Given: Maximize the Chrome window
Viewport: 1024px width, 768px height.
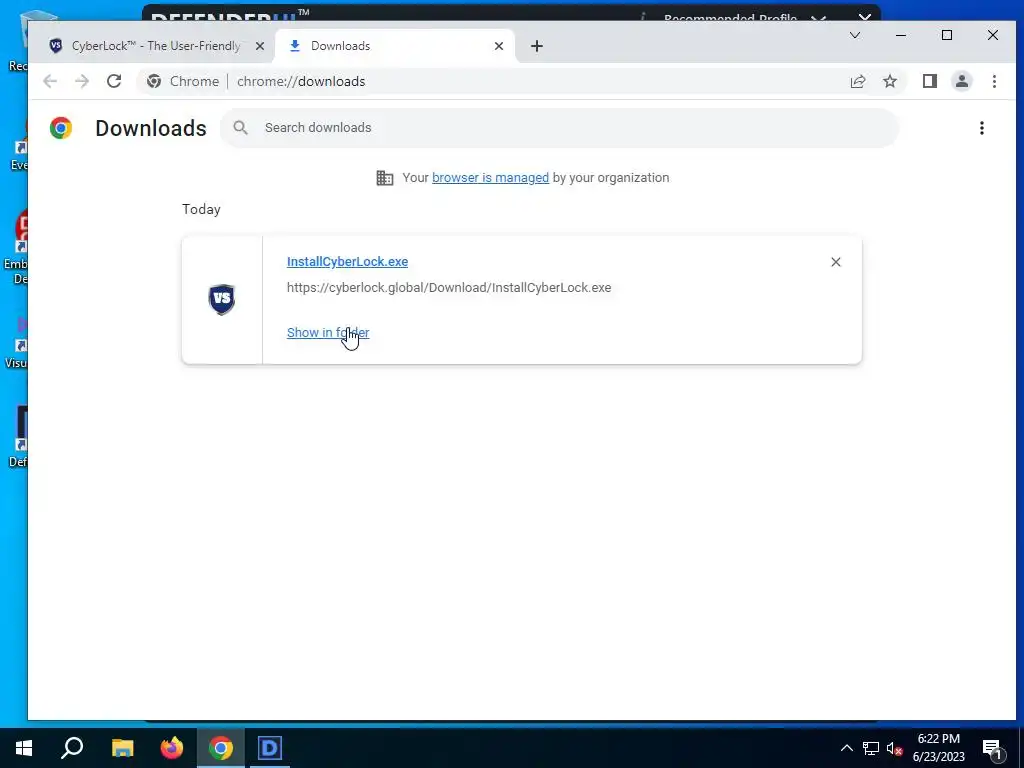Looking at the screenshot, I should tap(947, 35).
